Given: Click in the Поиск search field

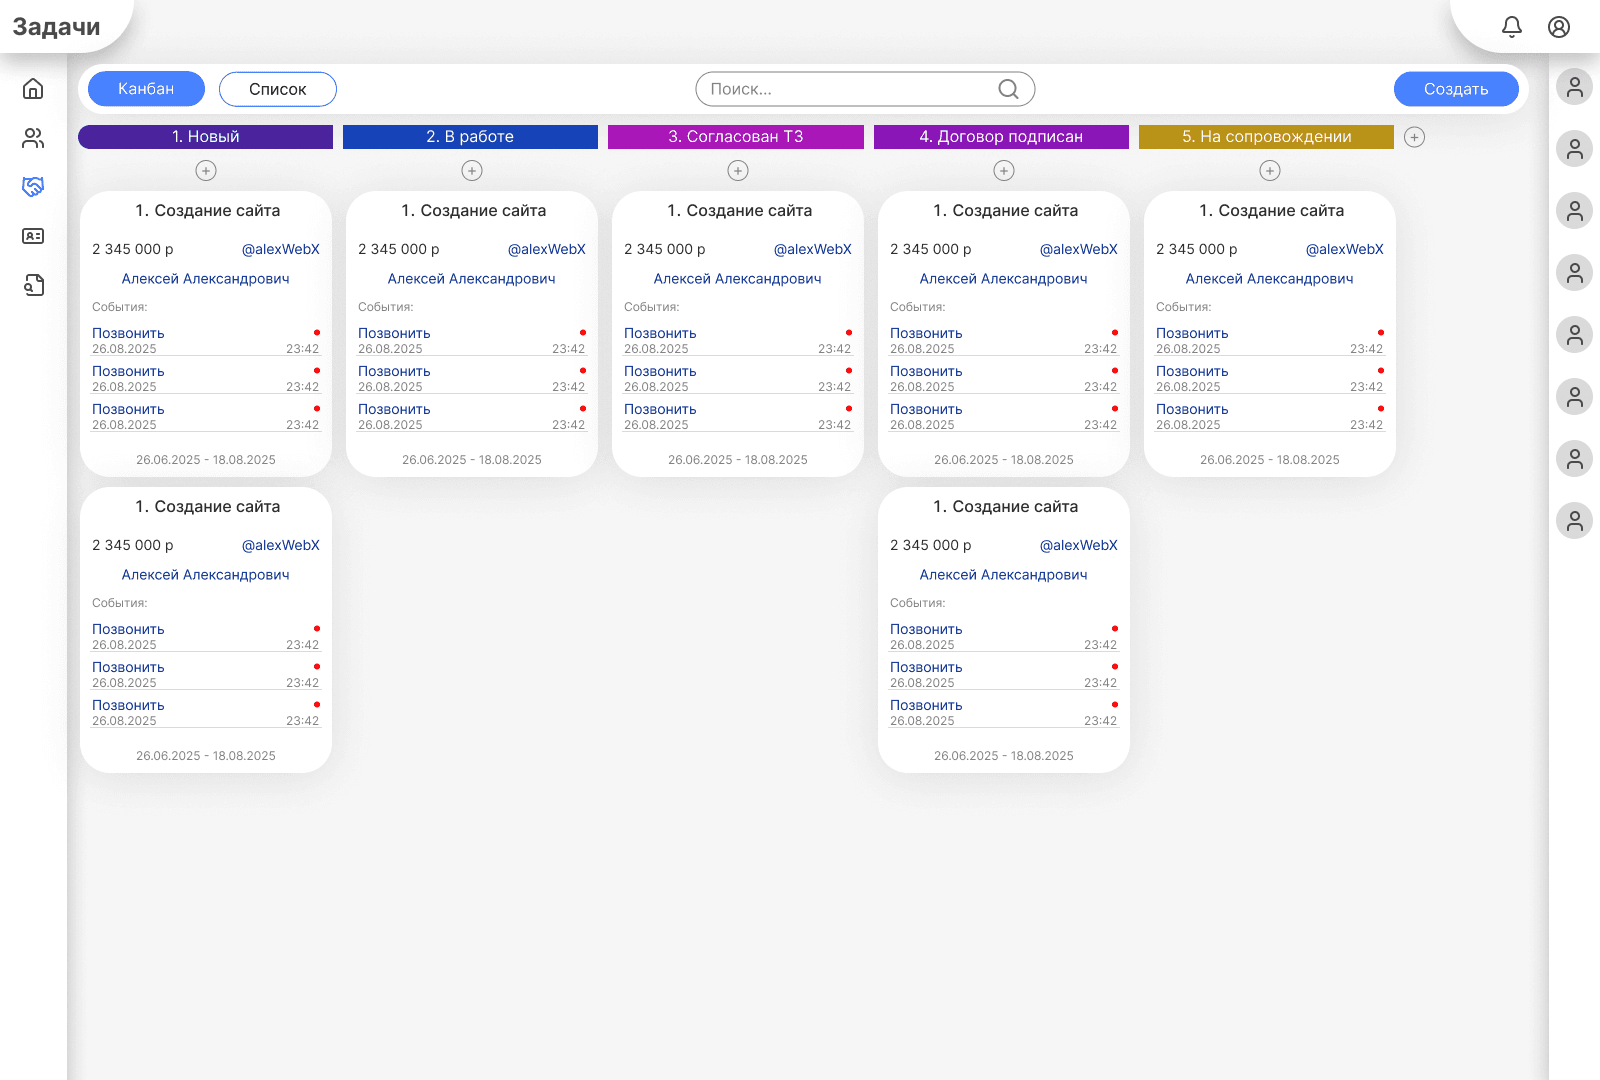Looking at the screenshot, I should pos(850,89).
